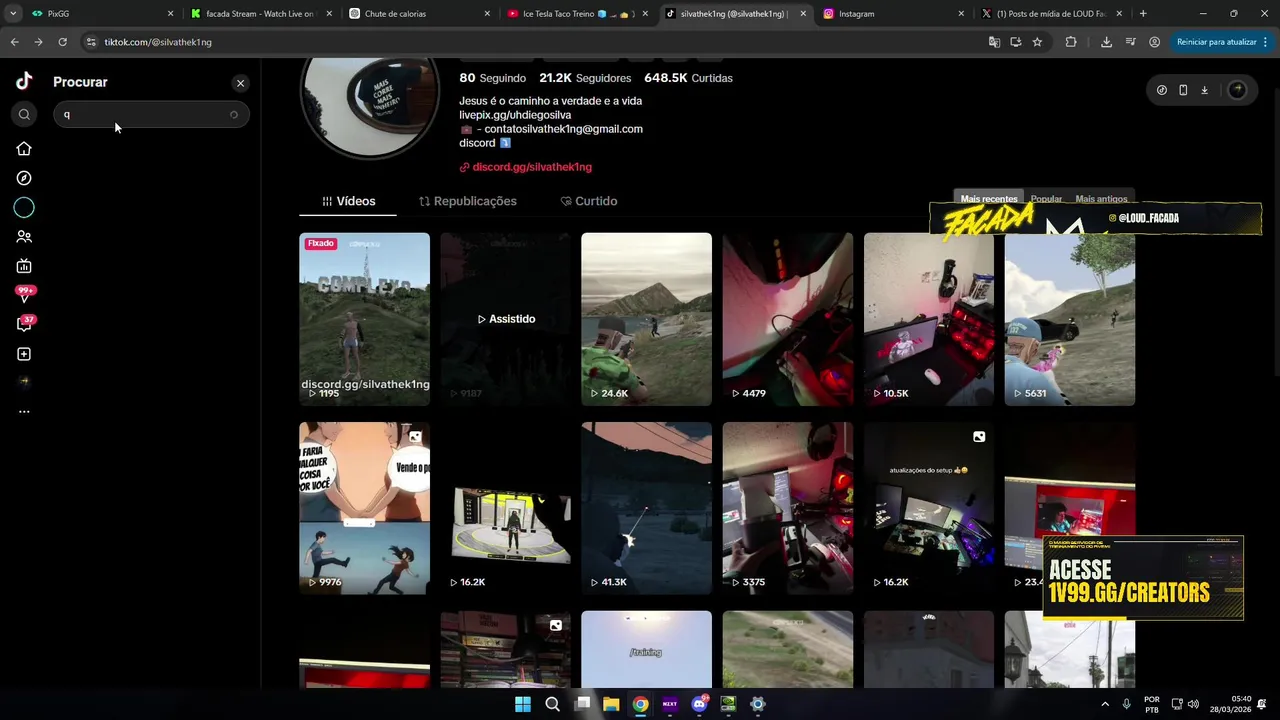Screen dimensions: 1280x720
Task: Switch to the Republicações tab
Action: (467, 201)
